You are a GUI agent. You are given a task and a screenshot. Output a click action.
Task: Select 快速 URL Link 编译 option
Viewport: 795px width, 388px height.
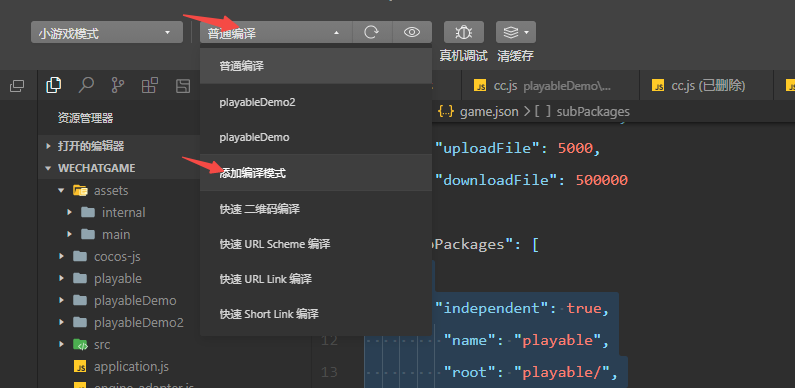tap(316, 279)
